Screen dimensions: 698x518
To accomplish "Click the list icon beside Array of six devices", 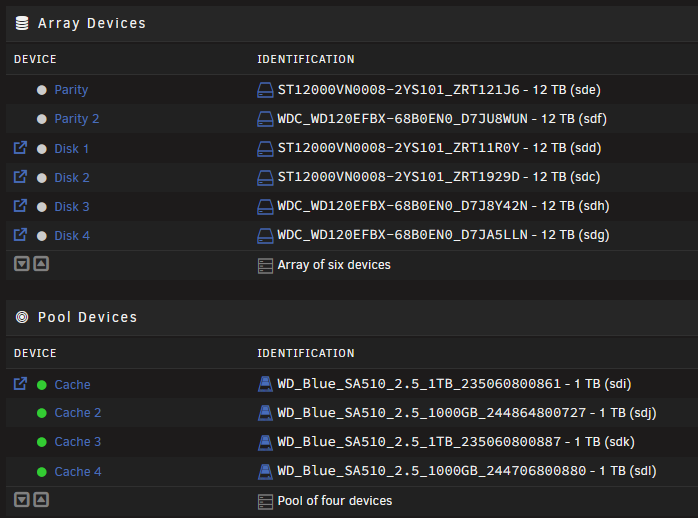I will 265,266.
